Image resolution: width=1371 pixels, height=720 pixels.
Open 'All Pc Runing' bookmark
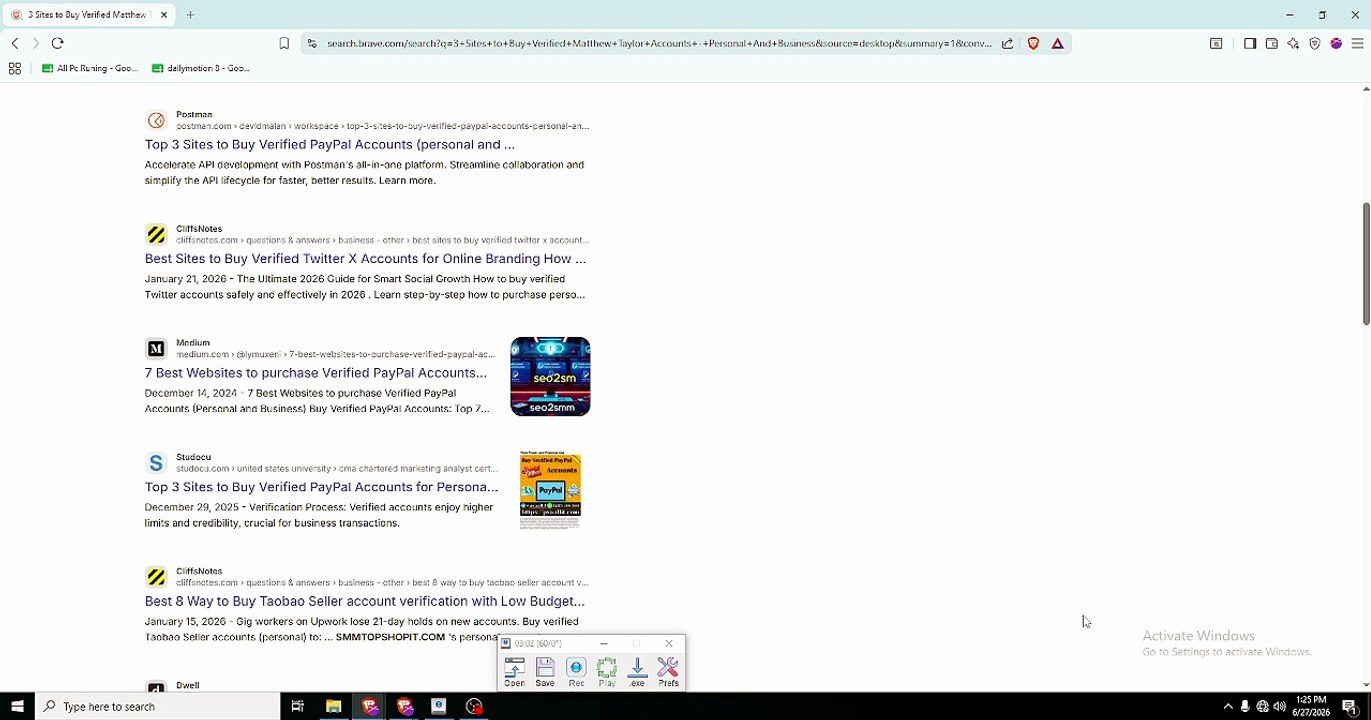[90, 68]
